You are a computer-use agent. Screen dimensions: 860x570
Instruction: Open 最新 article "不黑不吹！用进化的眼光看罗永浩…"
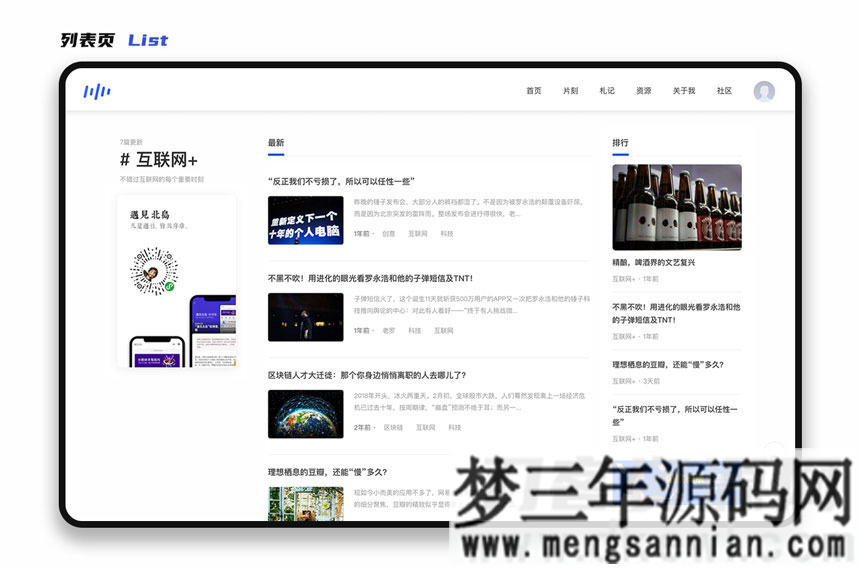[370, 279]
